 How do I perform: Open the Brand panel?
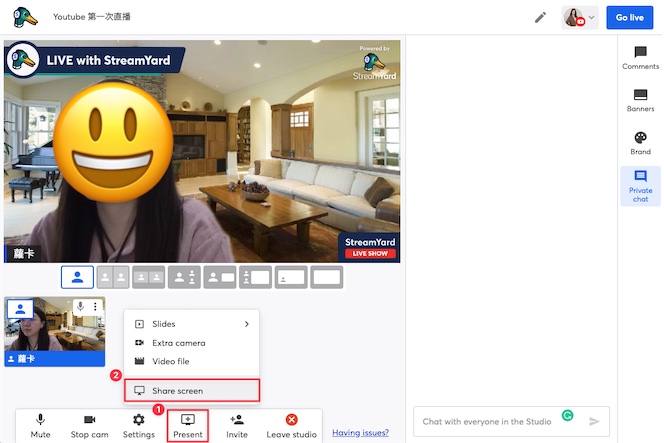click(x=640, y=143)
